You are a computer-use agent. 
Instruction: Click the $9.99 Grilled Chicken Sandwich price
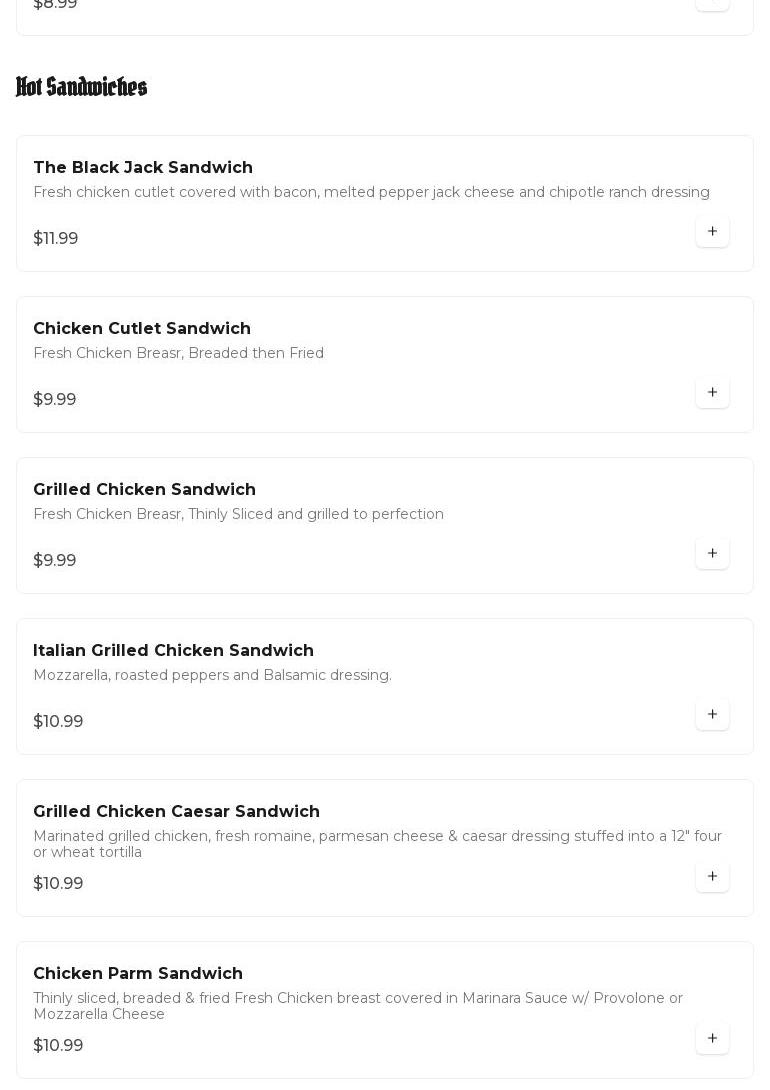tap(55, 560)
